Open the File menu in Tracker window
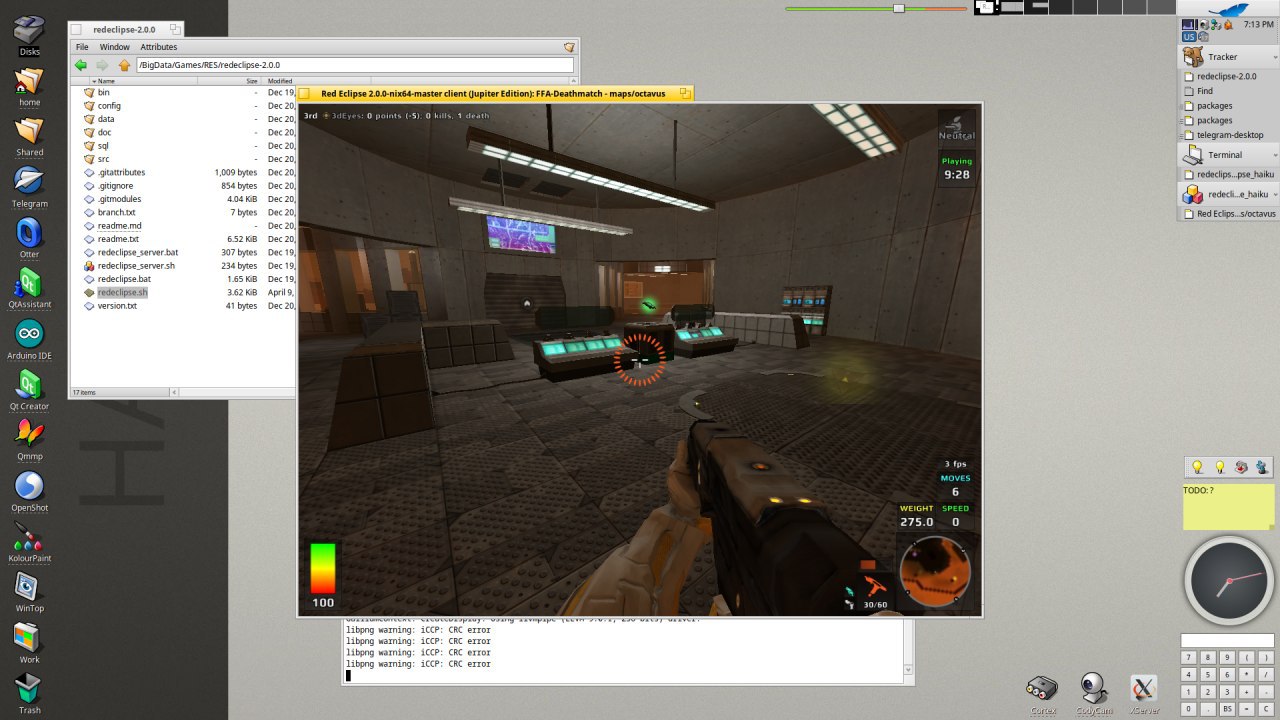The width and height of the screenshot is (1280, 720). 82,47
